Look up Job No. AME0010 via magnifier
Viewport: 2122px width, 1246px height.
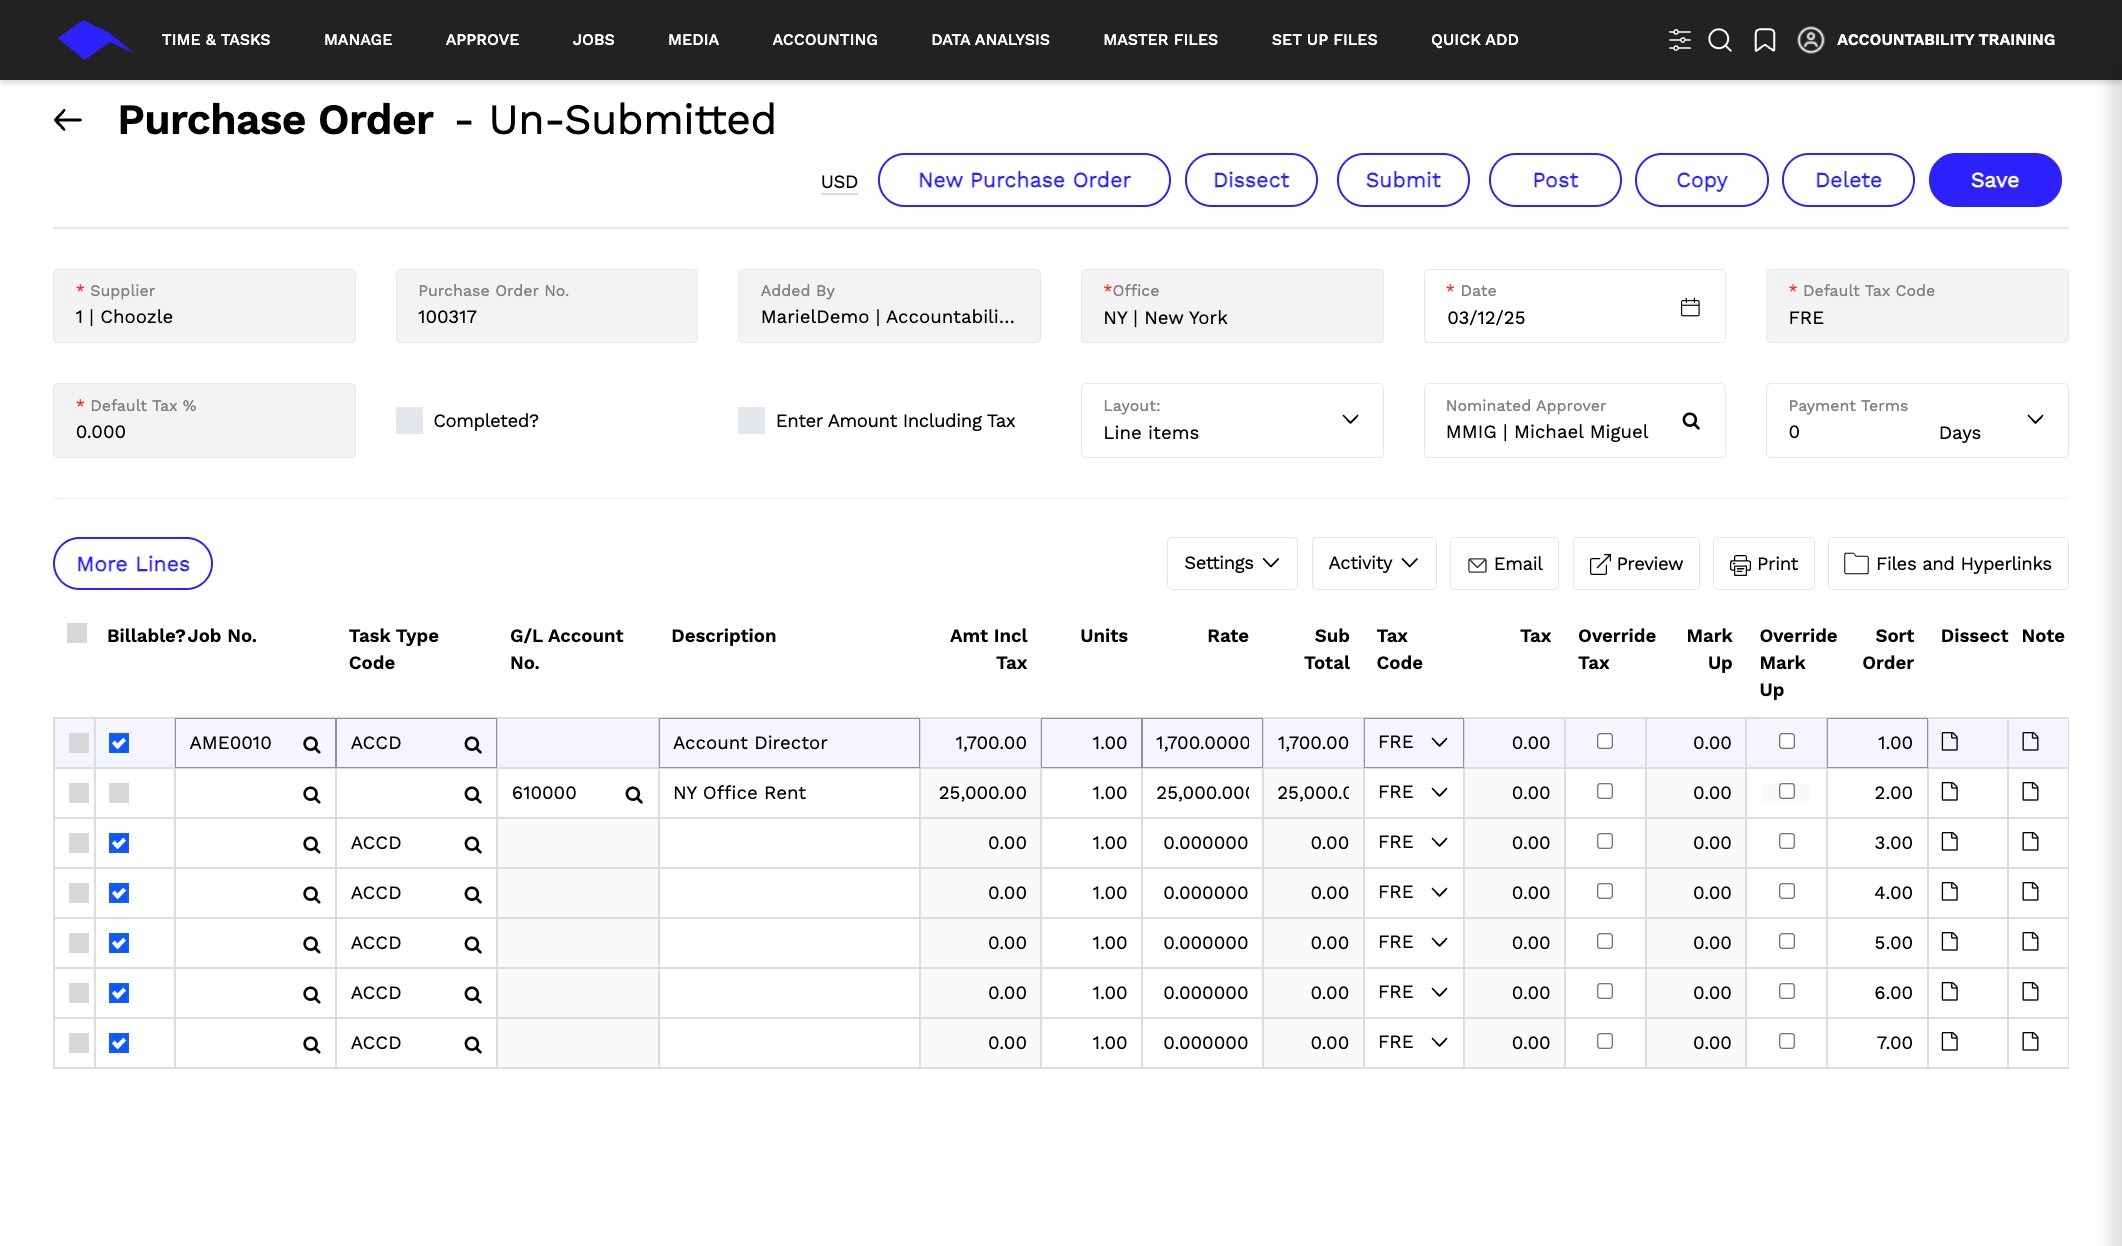tap(312, 744)
